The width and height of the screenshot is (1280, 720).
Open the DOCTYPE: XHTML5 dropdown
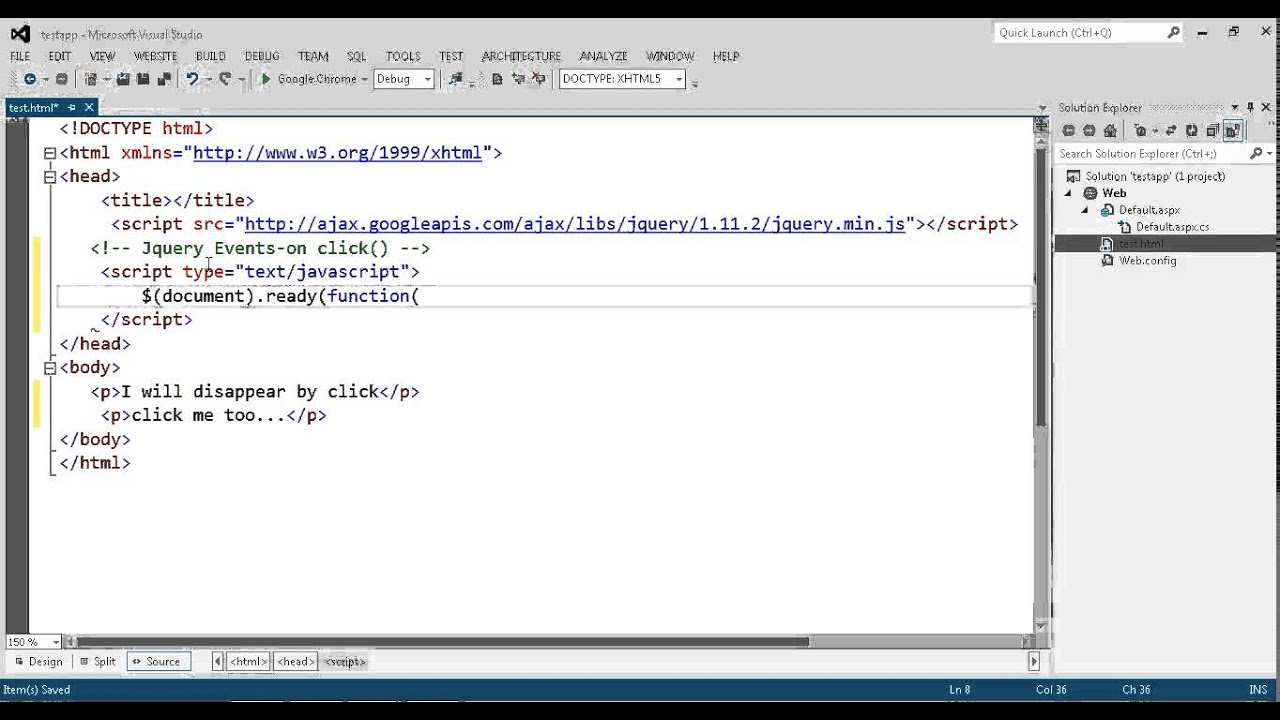click(x=678, y=79)
